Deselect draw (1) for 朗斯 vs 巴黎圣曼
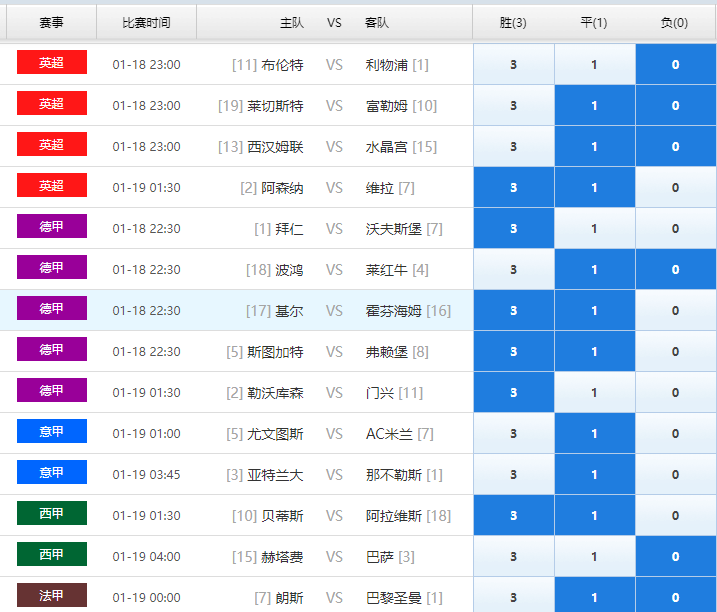This screenshot has height=612, width=717. pos(594,595)
